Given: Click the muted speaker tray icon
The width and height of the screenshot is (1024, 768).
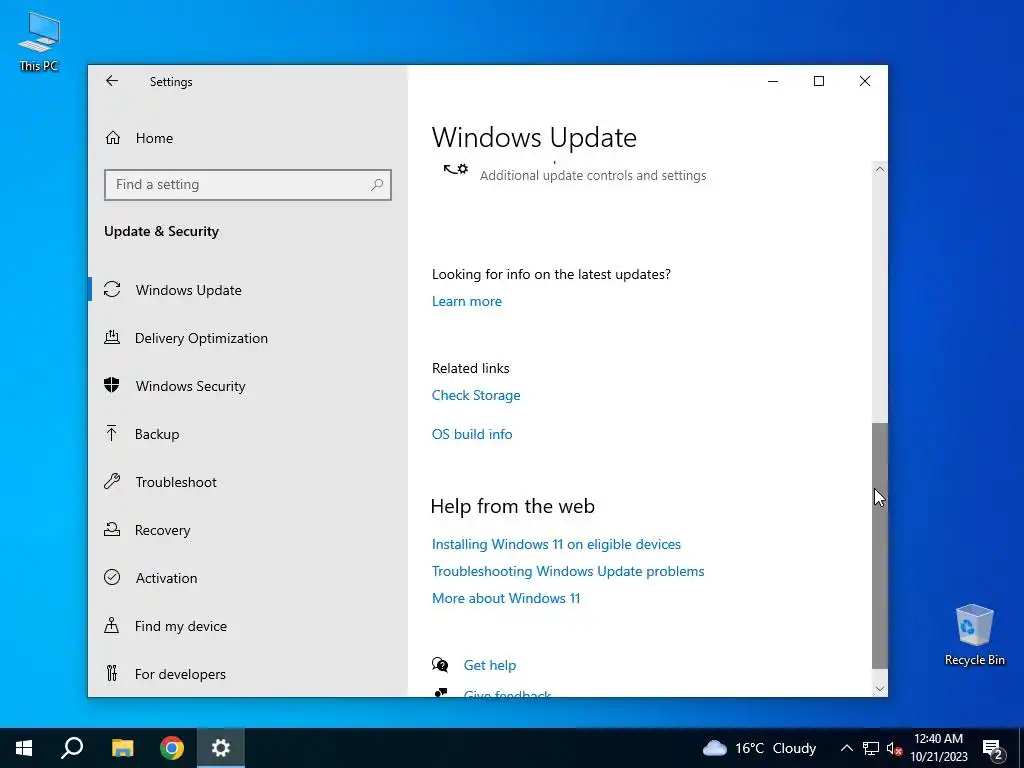Looking at the screenshot, I should (x=894, y=748).
